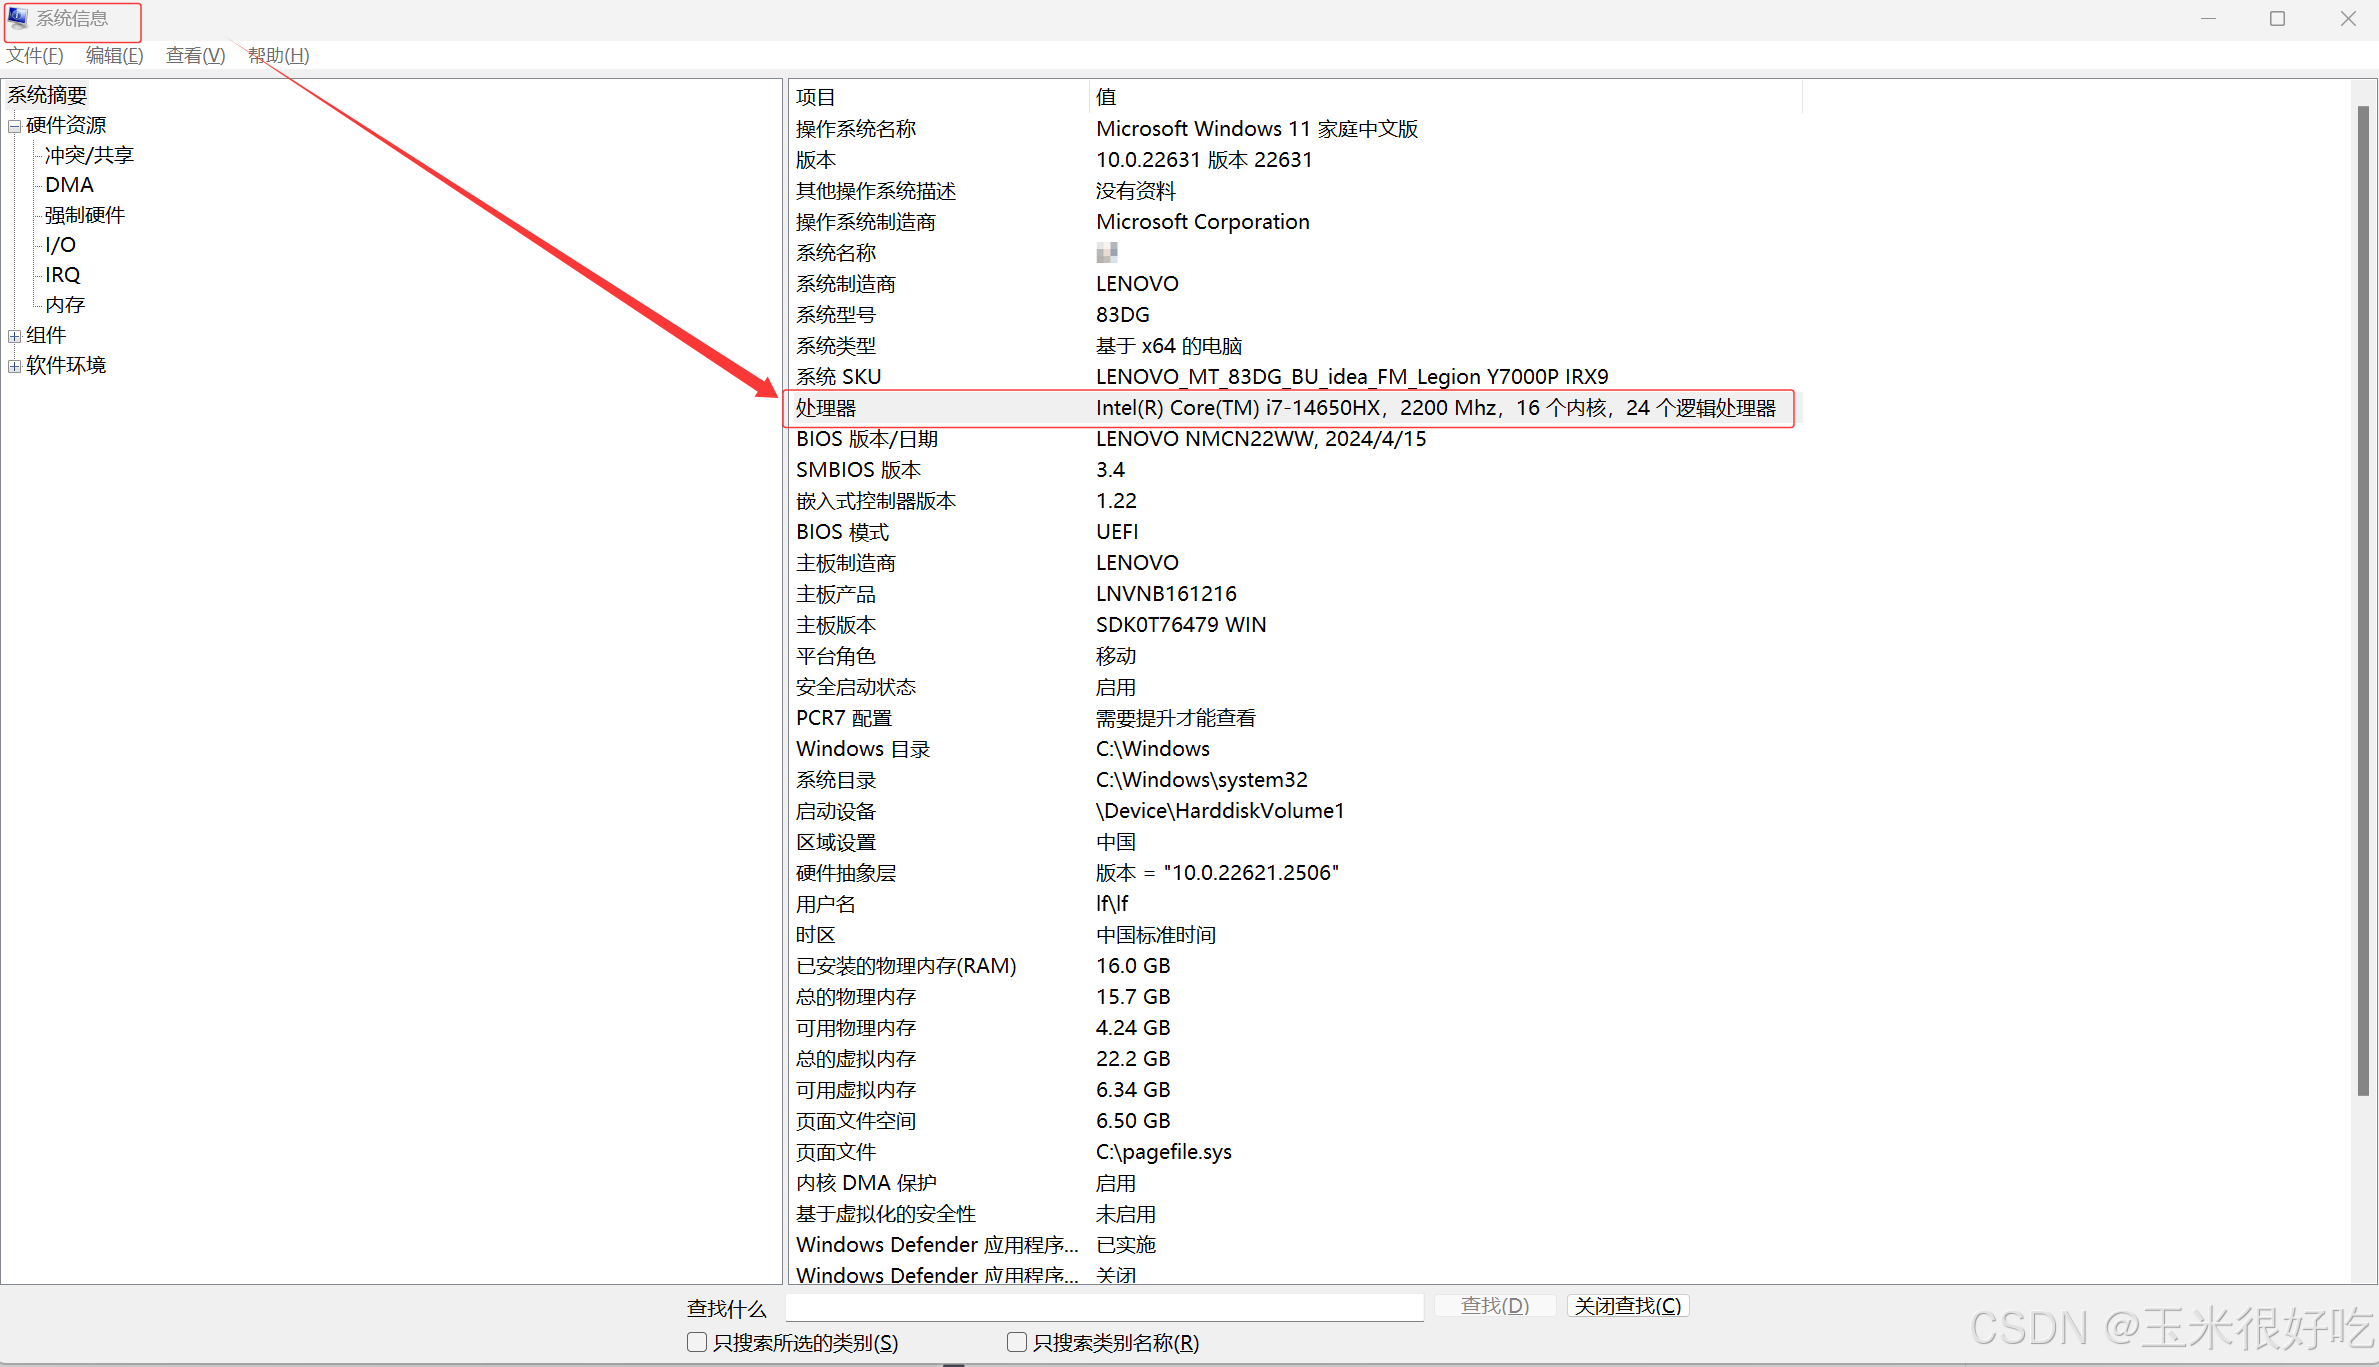Collapse the 硬件资源 tree node
Viewport: 2379px width, 1367px height.
point(14,126)
